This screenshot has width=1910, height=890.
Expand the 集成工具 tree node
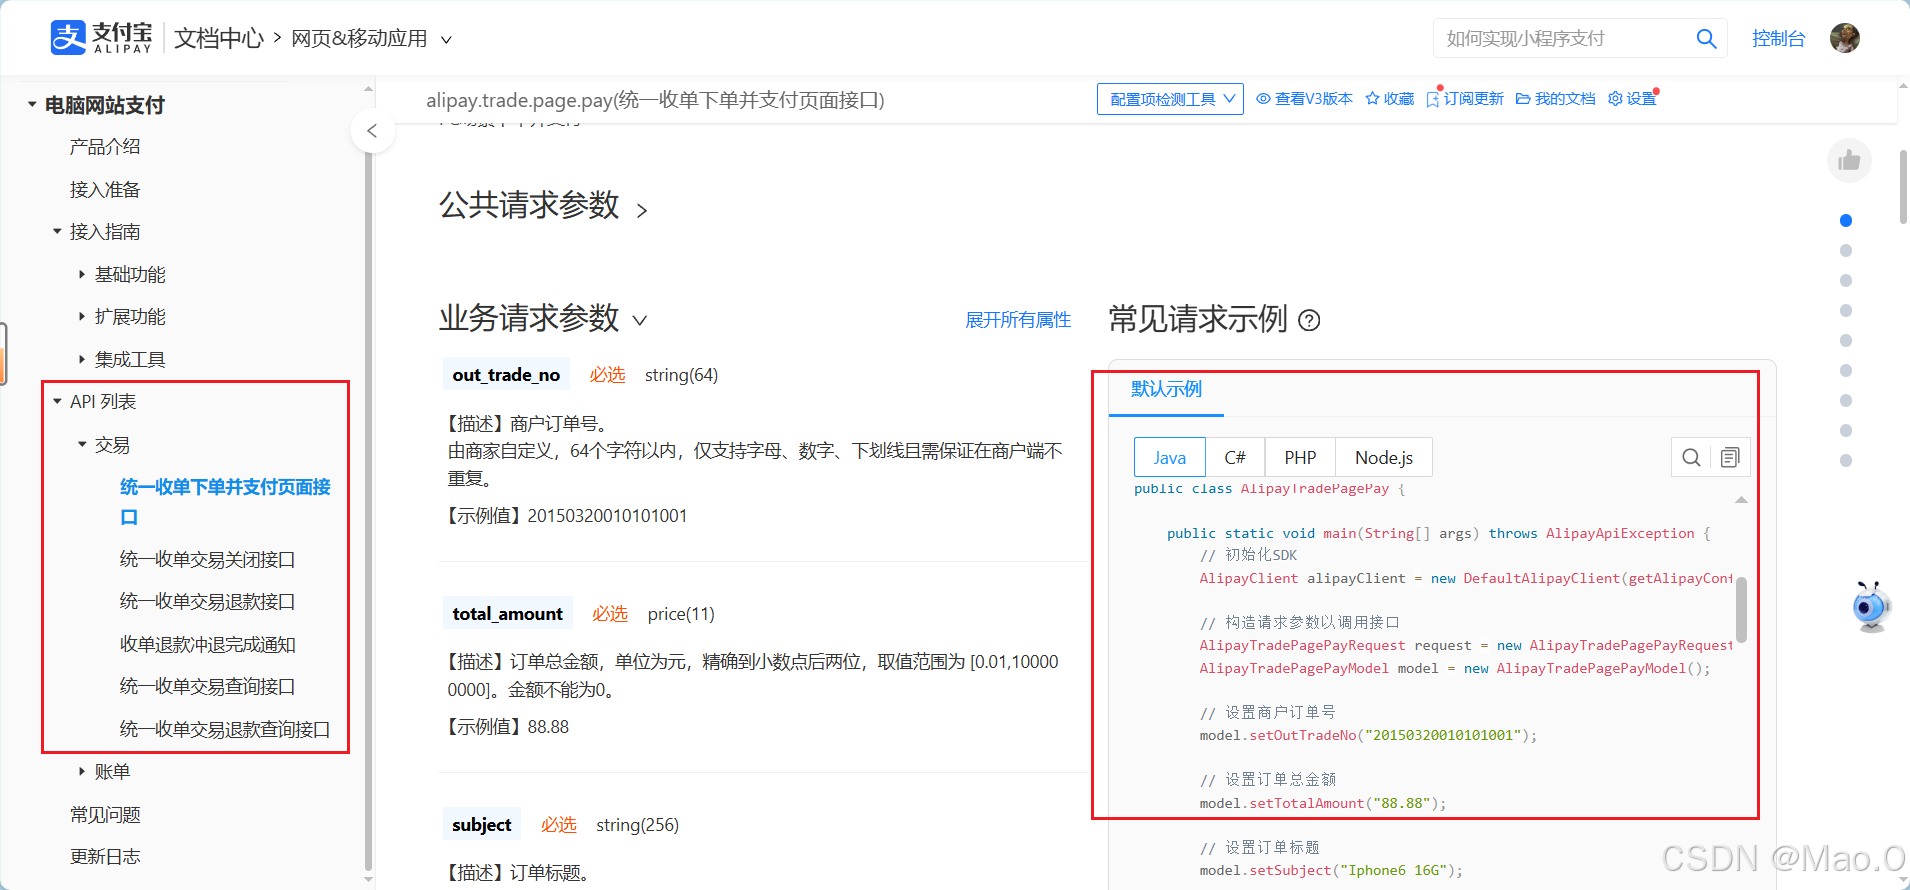point(82,360)
